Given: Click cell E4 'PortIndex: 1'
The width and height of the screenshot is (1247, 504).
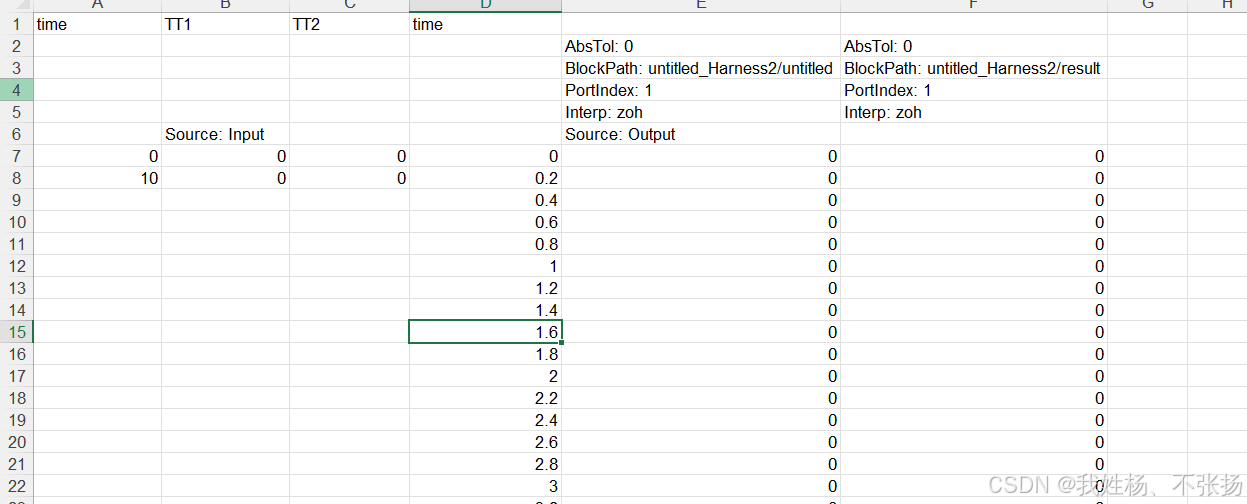Looking at the screenshot, I should coord(701,90).
